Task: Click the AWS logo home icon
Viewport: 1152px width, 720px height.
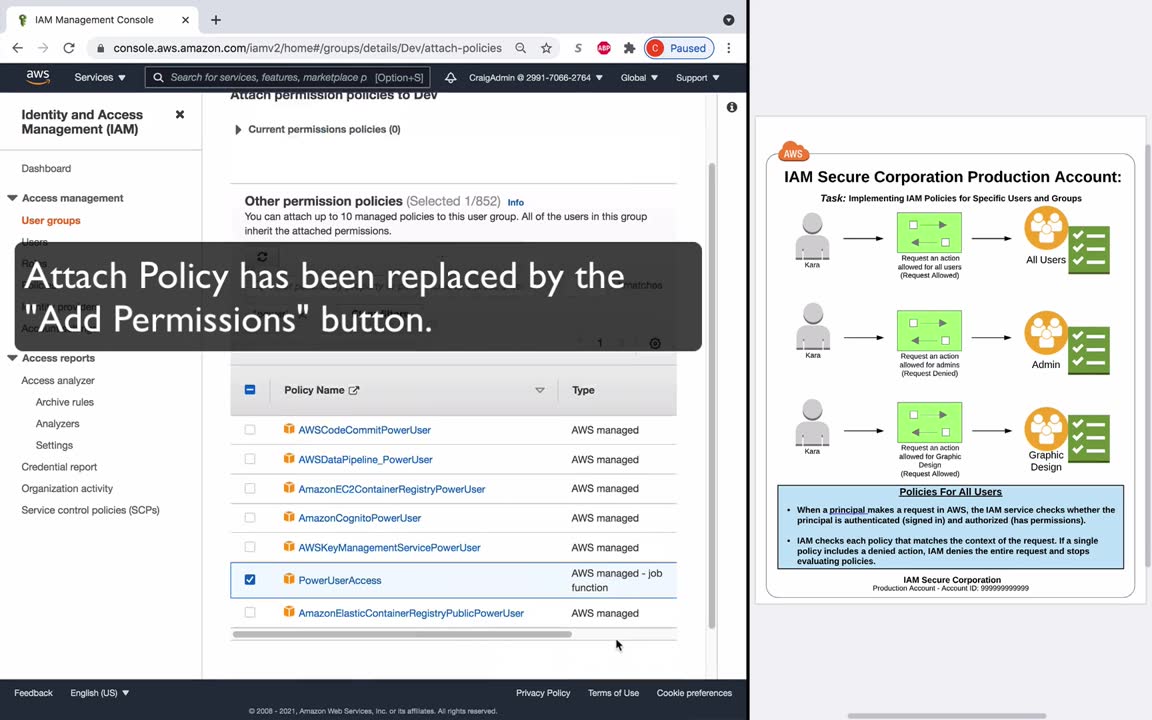Action: coord(37,77)
